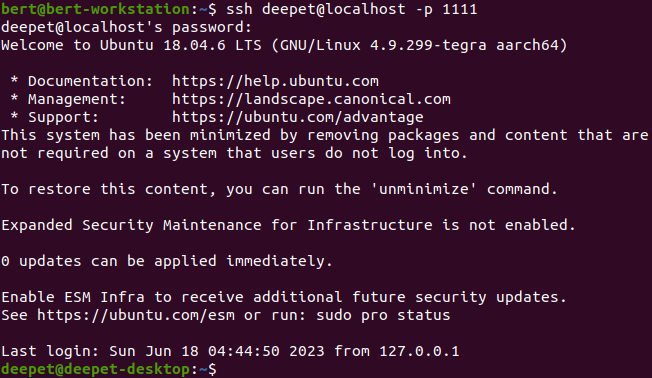
Task: Click the Last login timestamp line
Action: (230, 351)
